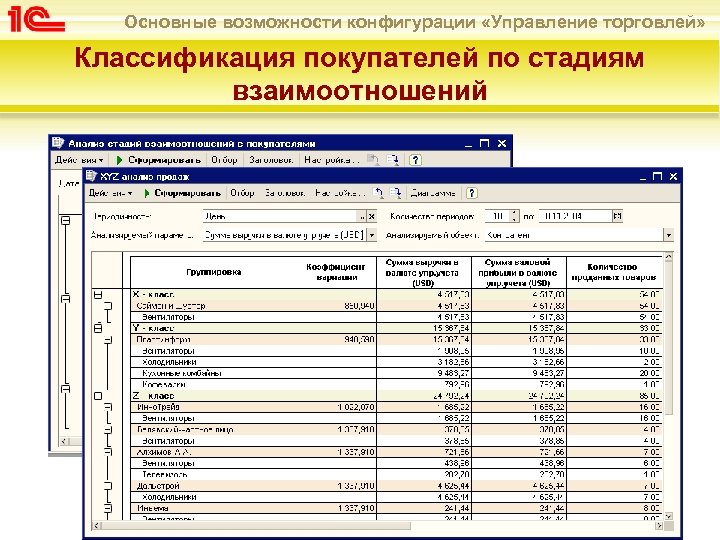The image size is (720, 540).
Task: Click horizontal scroll left arrow in back window
Action: point(64,441)
